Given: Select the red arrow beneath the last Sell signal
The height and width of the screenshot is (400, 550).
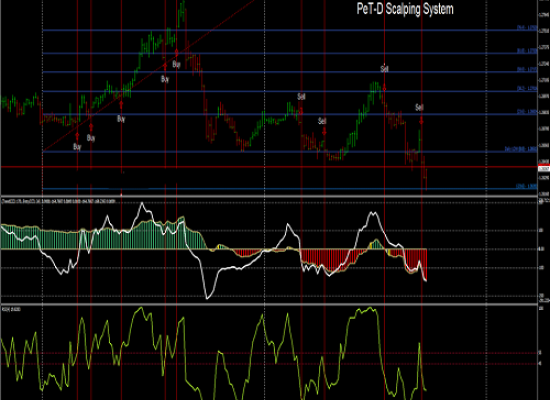Looking at the screenshot, I should coord(421,120).
